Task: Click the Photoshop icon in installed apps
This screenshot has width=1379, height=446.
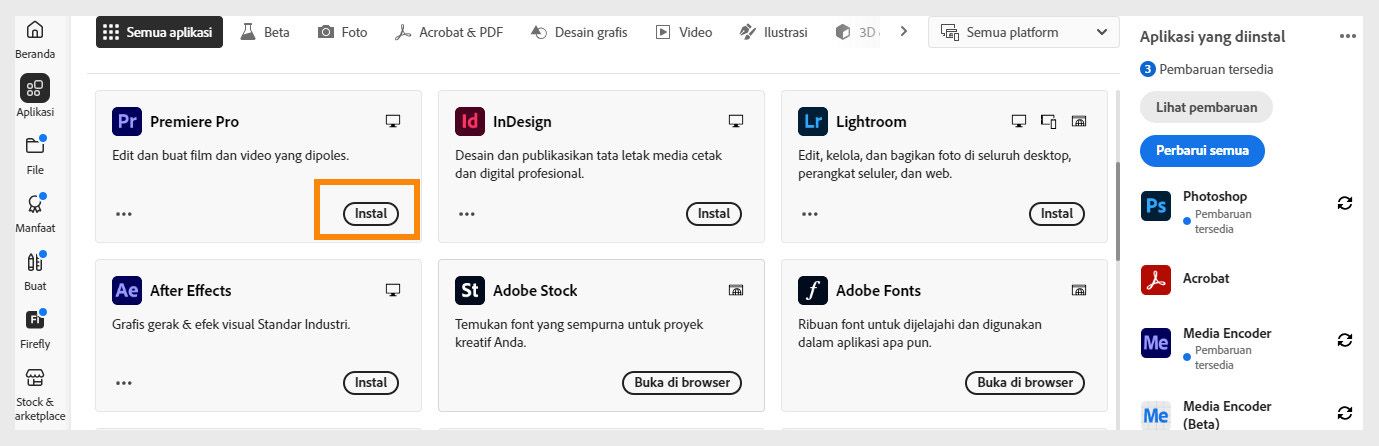Action: tap(1156, 206)
